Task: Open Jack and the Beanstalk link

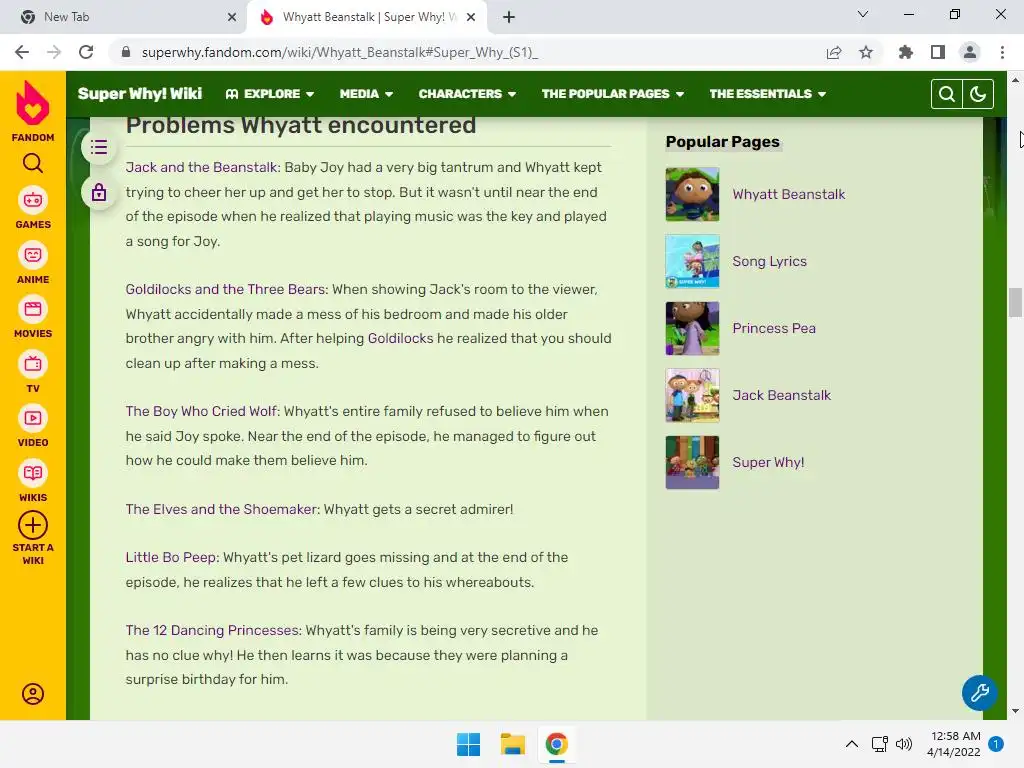Action: (x=203, y=167)
